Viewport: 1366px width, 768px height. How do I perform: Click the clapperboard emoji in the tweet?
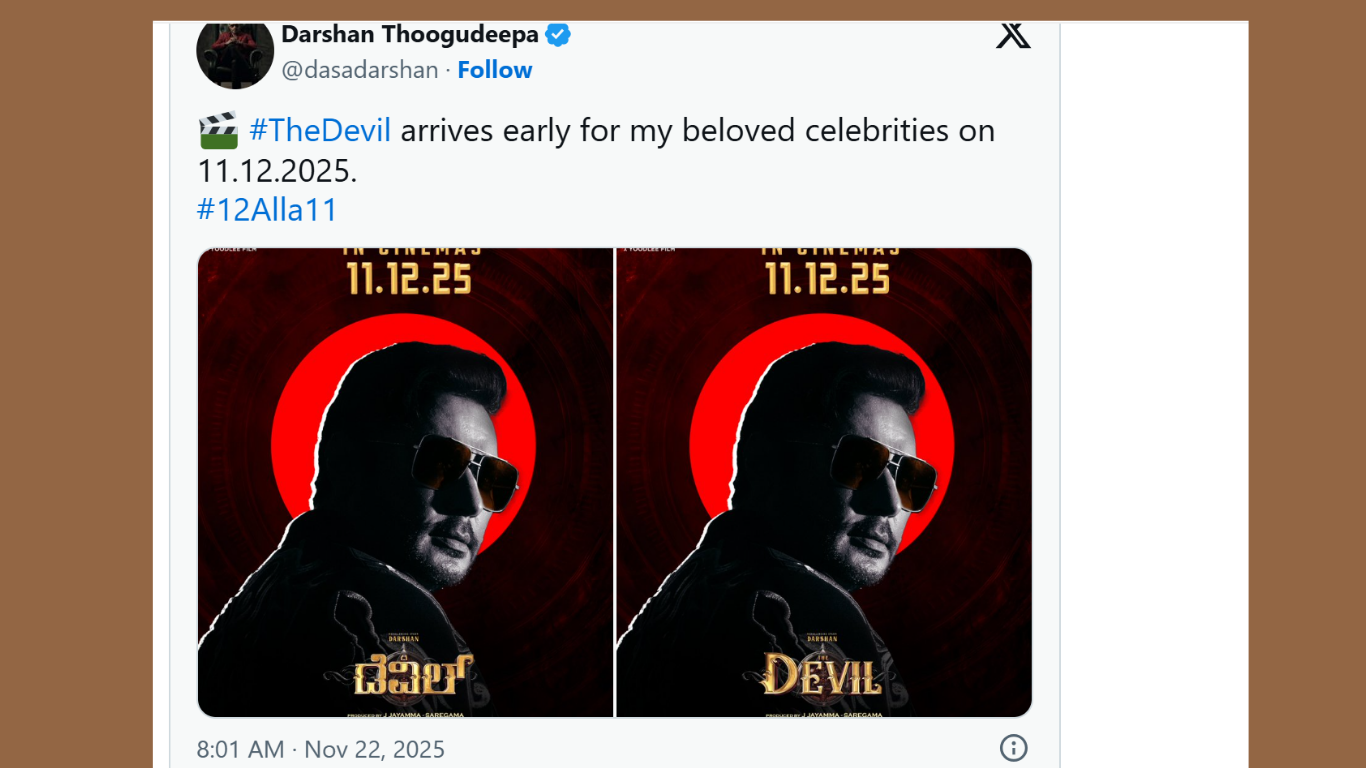(x=218, y=131)
